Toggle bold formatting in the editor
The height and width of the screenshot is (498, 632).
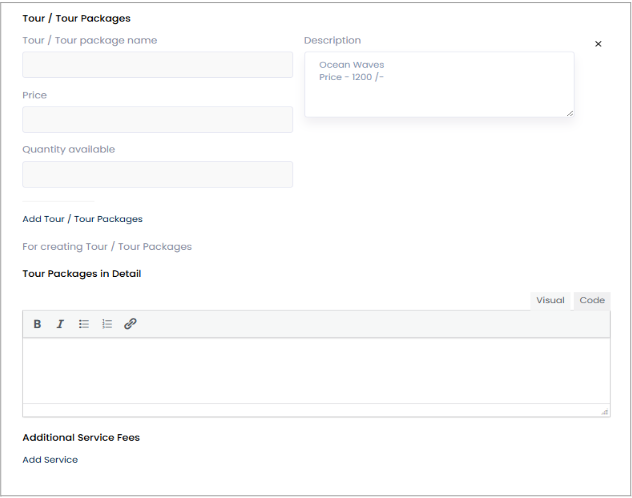pos(37,324)
